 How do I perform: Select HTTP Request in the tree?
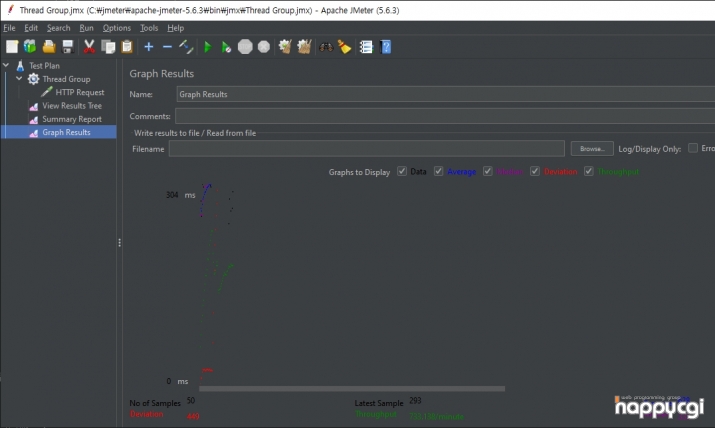tap(80, 92)
